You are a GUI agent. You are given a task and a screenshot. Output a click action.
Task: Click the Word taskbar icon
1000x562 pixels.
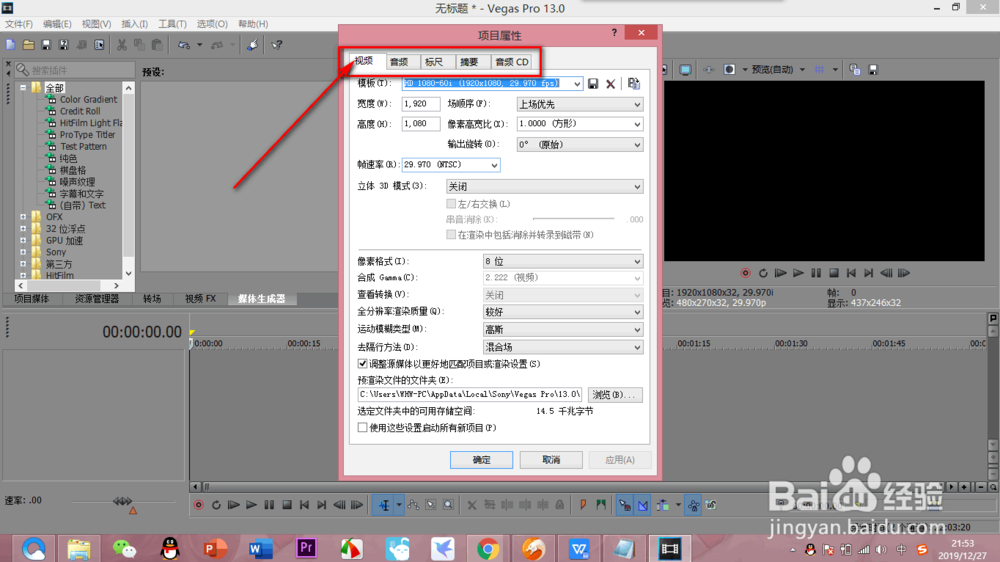coord(260,548)
